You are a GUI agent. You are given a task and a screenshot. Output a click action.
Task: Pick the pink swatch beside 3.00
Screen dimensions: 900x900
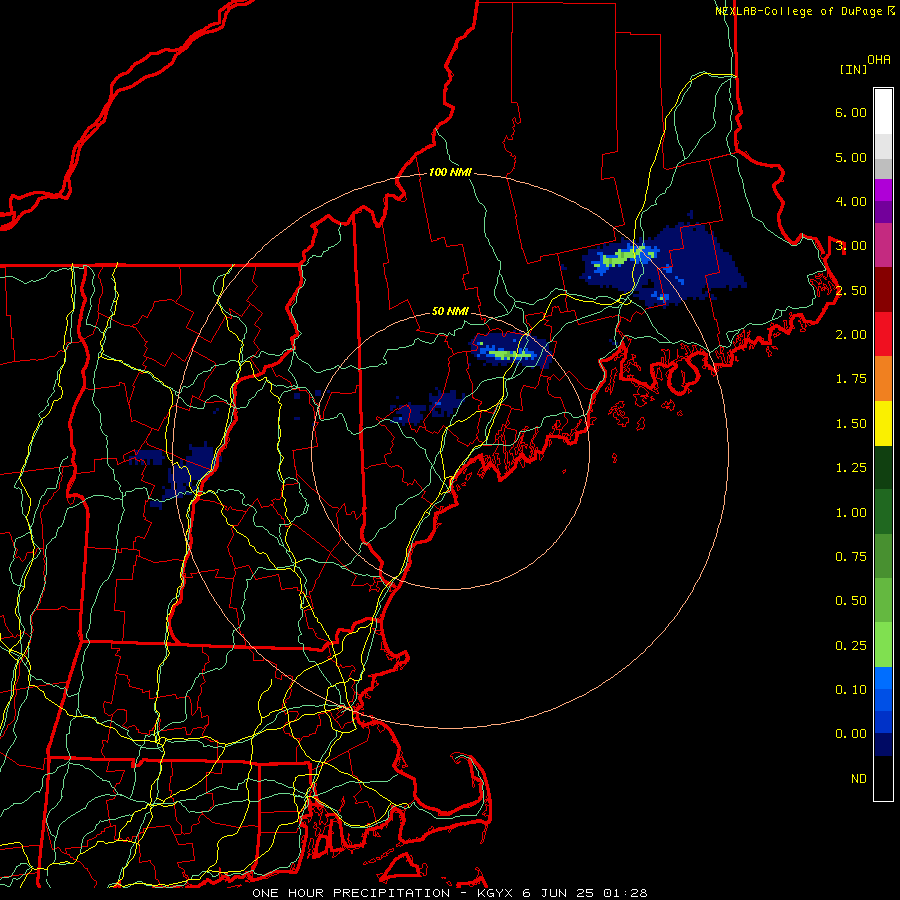point(883,245)
